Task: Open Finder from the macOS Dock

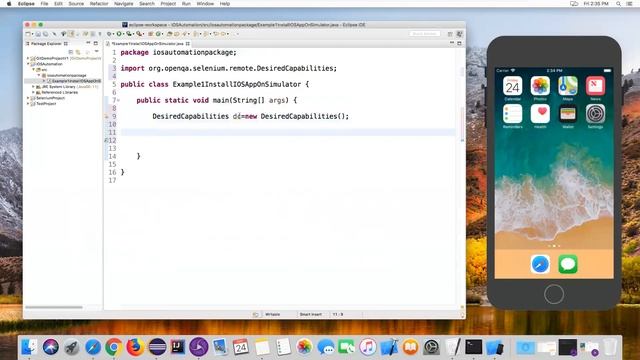Action: pyautogui.click(x=29, y=347)
